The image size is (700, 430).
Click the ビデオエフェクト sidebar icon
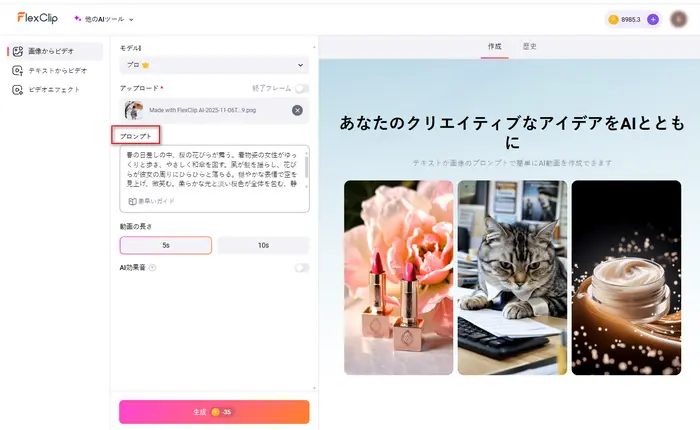17,90
